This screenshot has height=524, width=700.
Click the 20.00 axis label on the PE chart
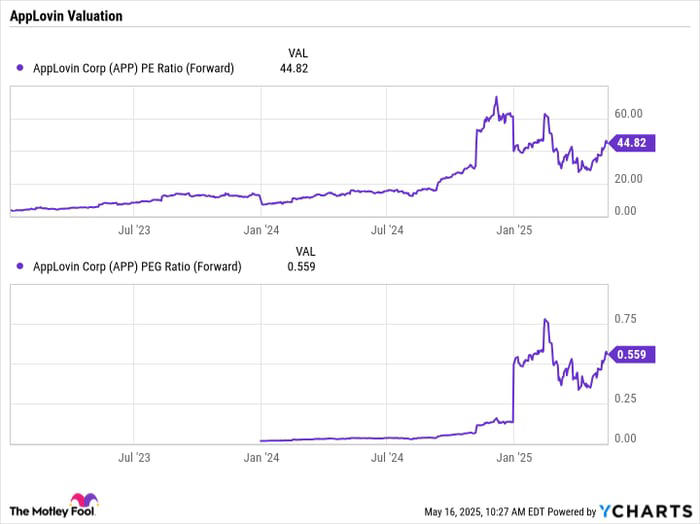tap(628, 179)
